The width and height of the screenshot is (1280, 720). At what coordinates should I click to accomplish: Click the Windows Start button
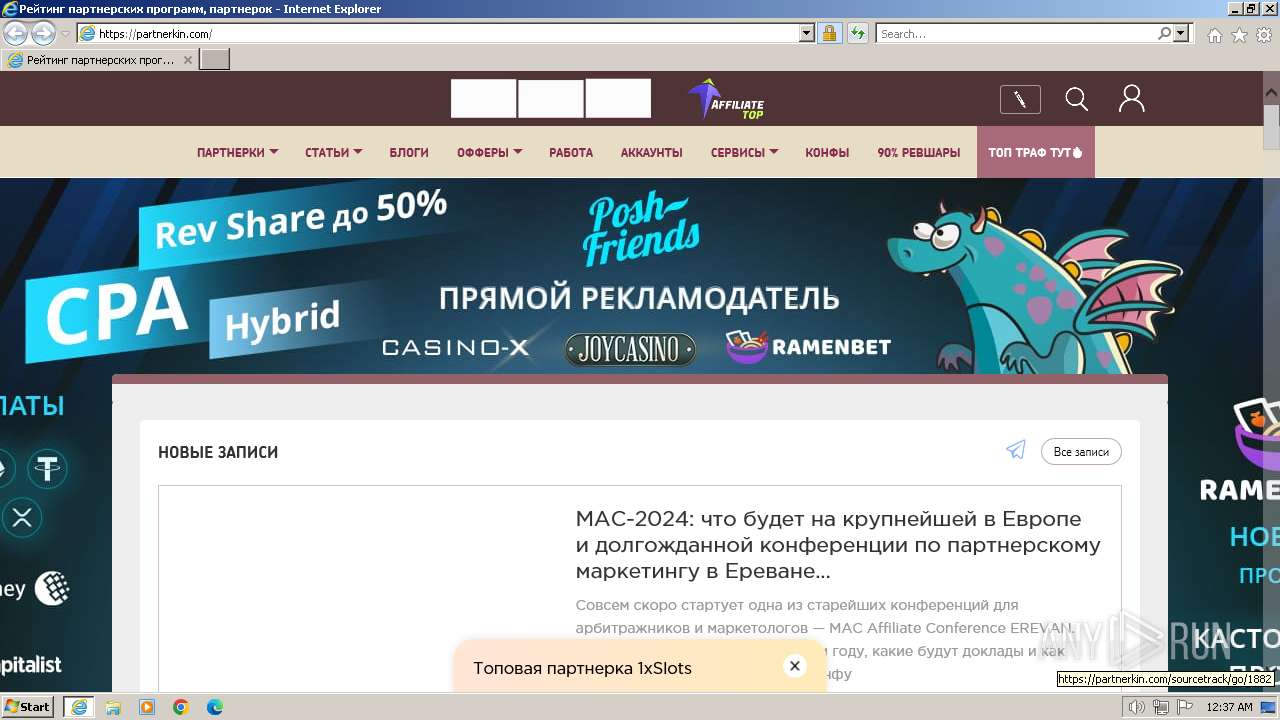[28, 706]
